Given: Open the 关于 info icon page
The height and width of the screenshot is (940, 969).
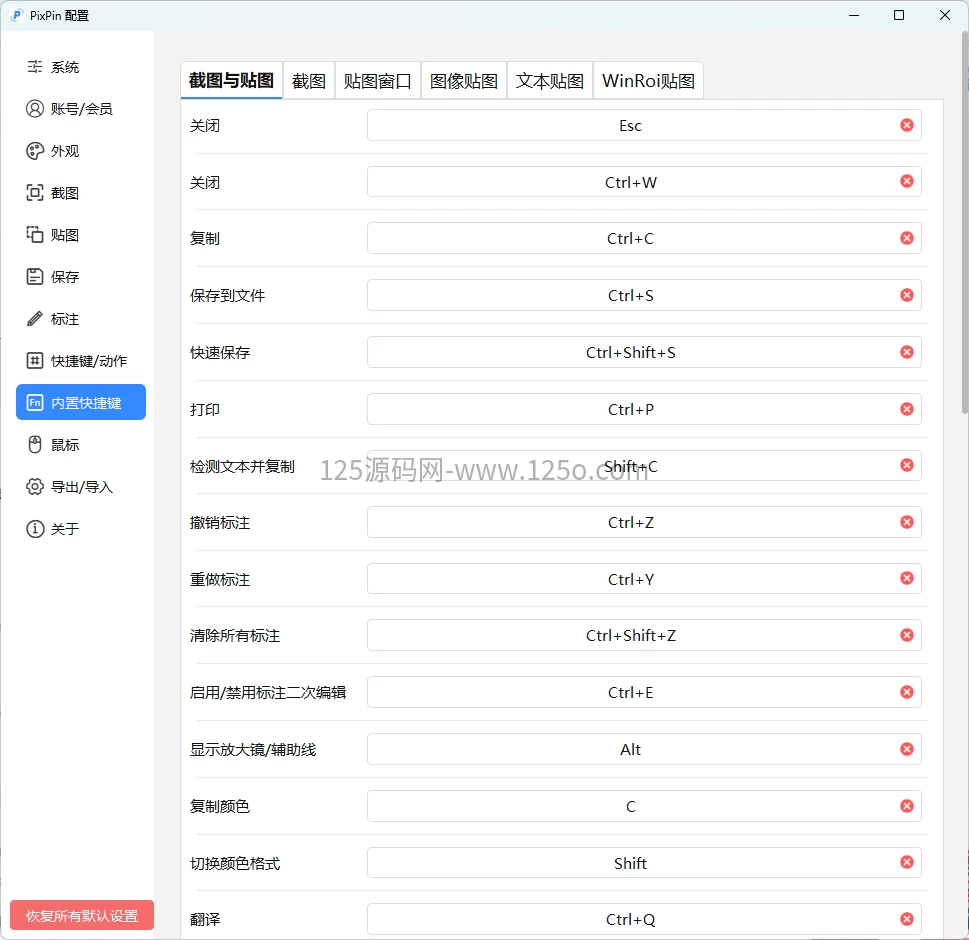Looking at the screenshot, I should pos(35,529).
